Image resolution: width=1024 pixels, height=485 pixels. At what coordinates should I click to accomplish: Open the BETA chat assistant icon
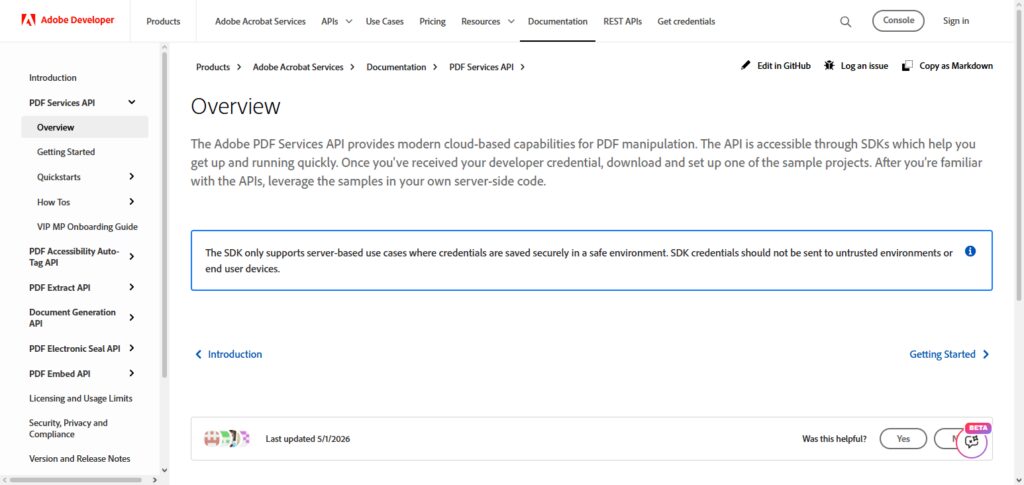pos(972,442)
